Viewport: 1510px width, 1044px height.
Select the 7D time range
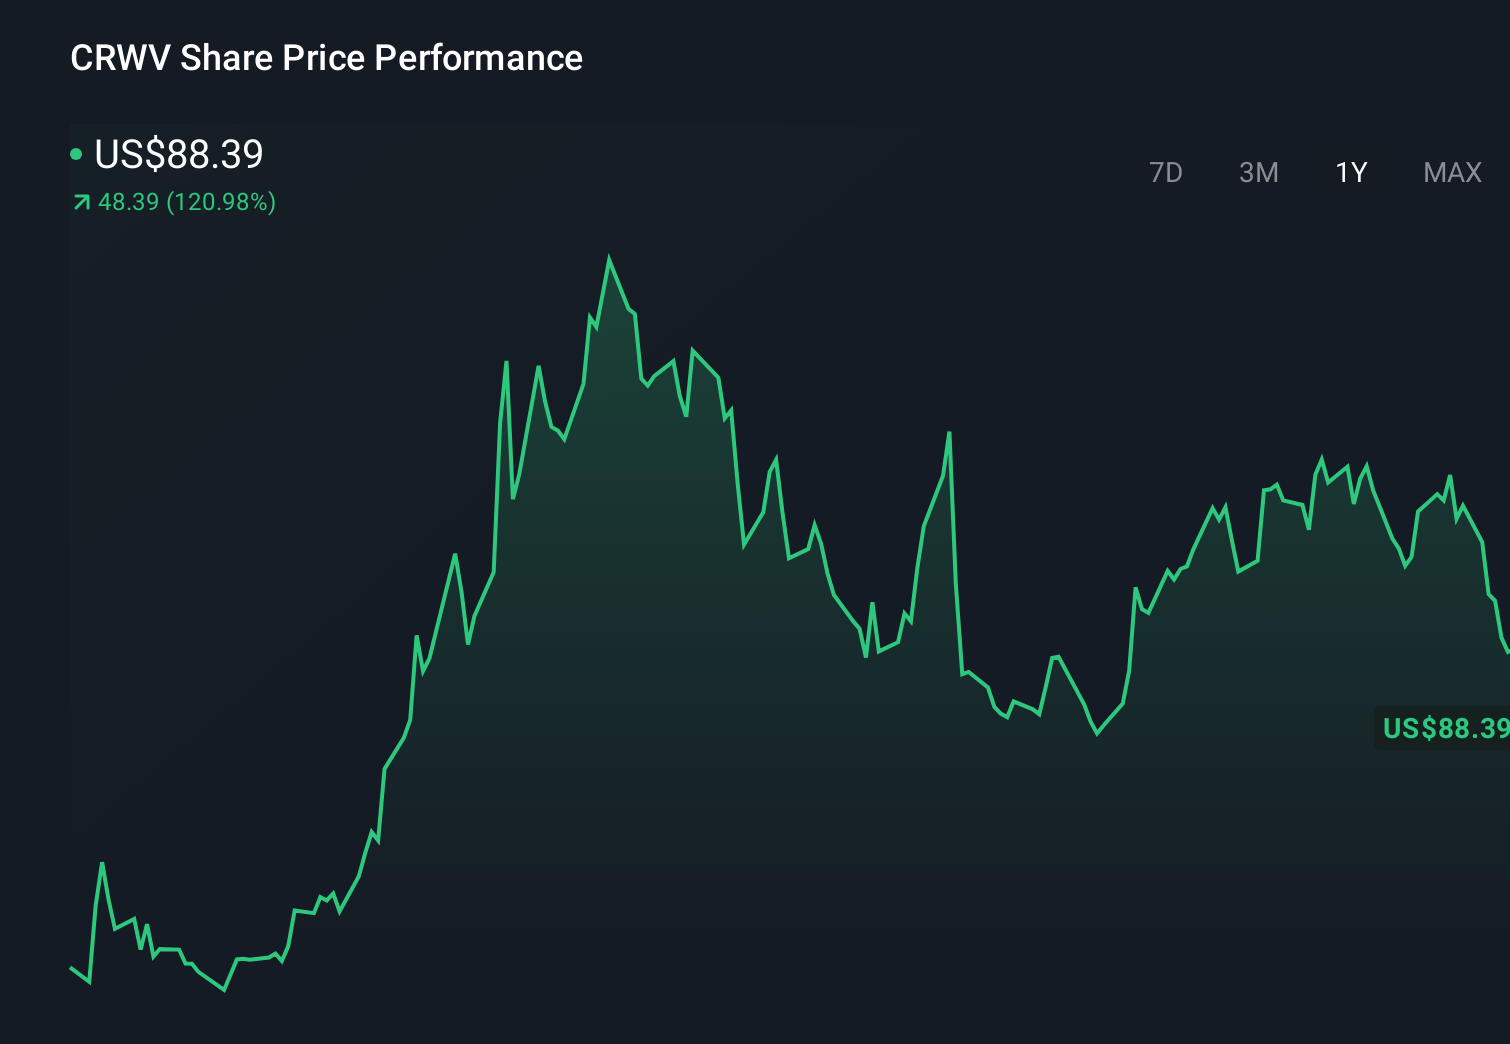click(1166, 172)
